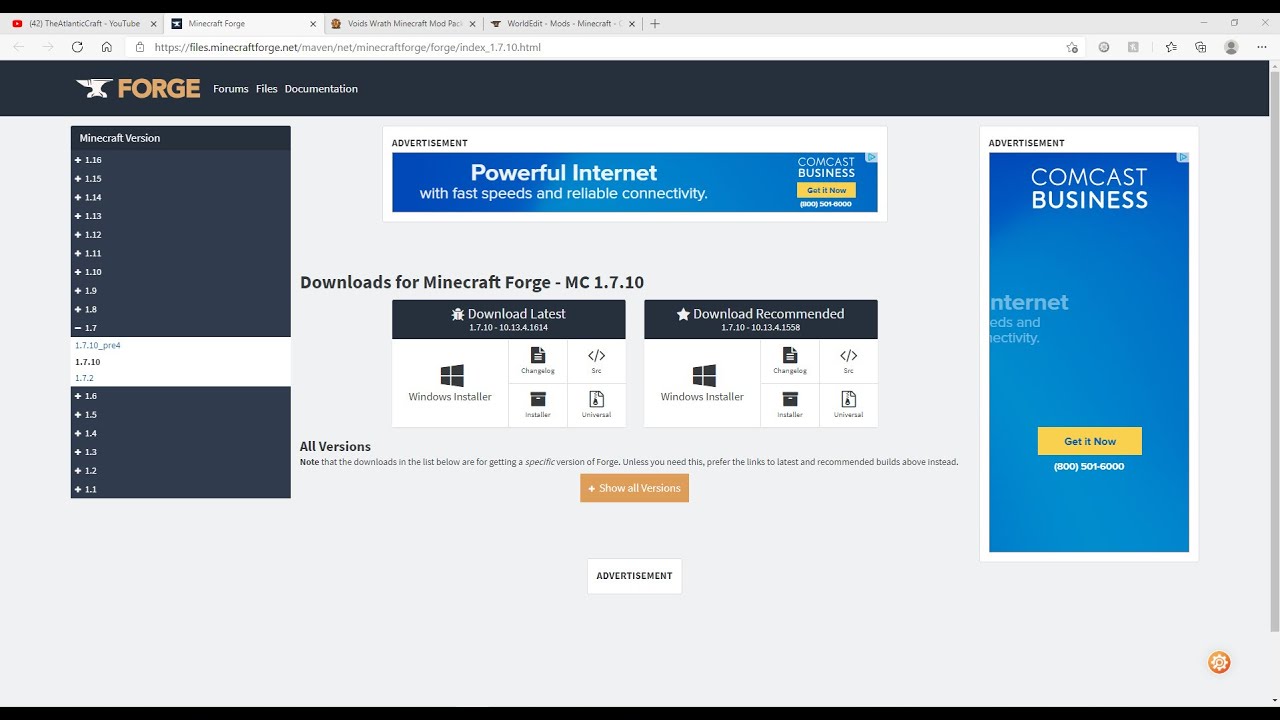Click the site lock icon in address bar

point(140,47)
